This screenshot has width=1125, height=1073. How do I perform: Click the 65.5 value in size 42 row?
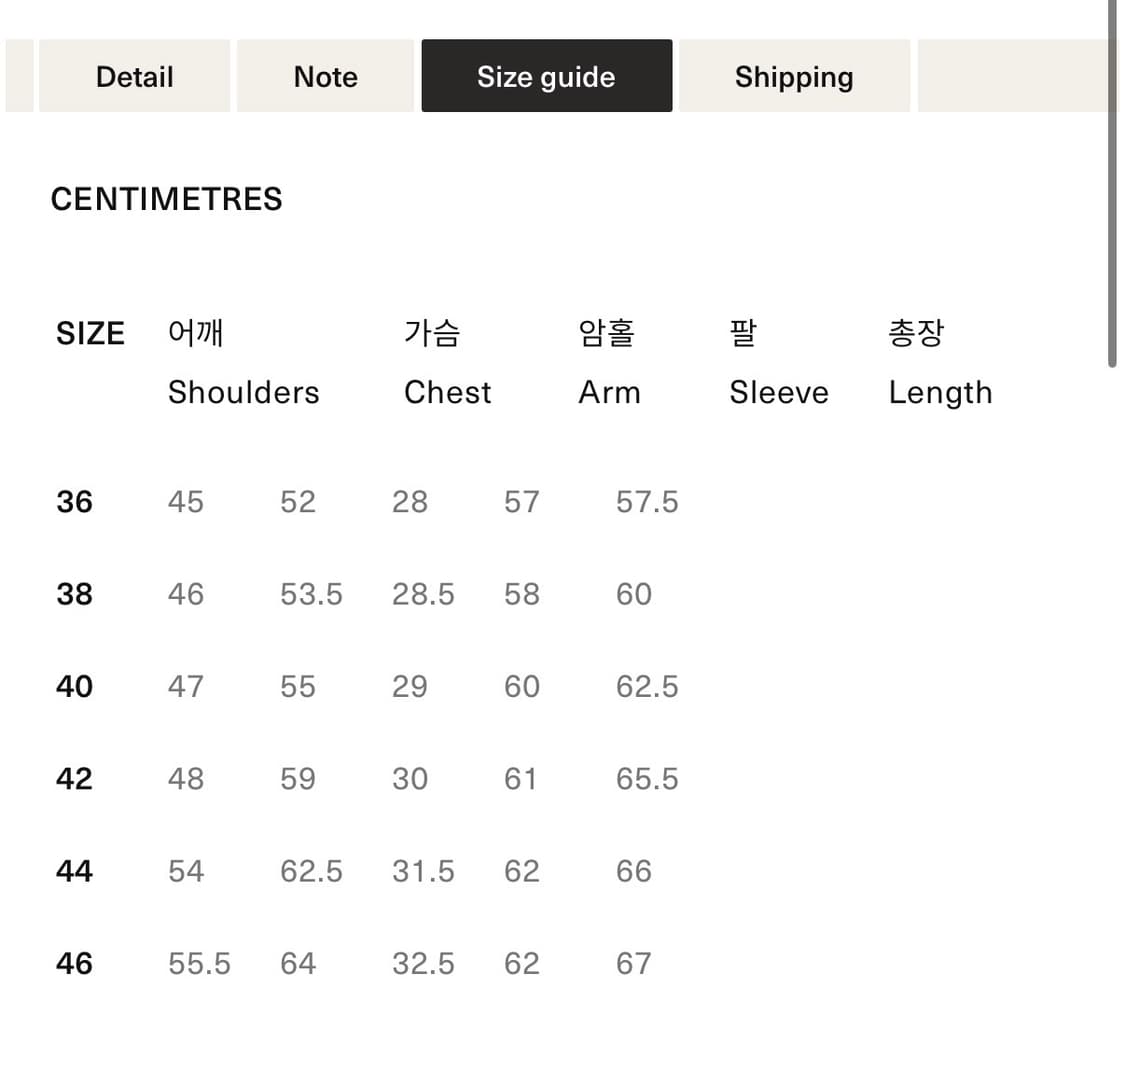(647, 779)
